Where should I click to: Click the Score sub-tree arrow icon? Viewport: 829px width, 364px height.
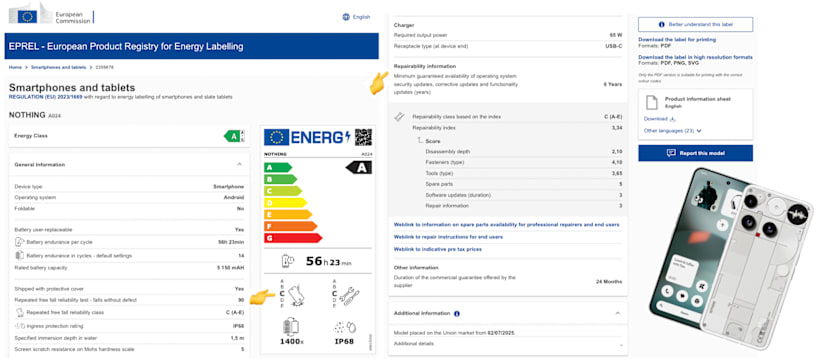tap(420, 141)
